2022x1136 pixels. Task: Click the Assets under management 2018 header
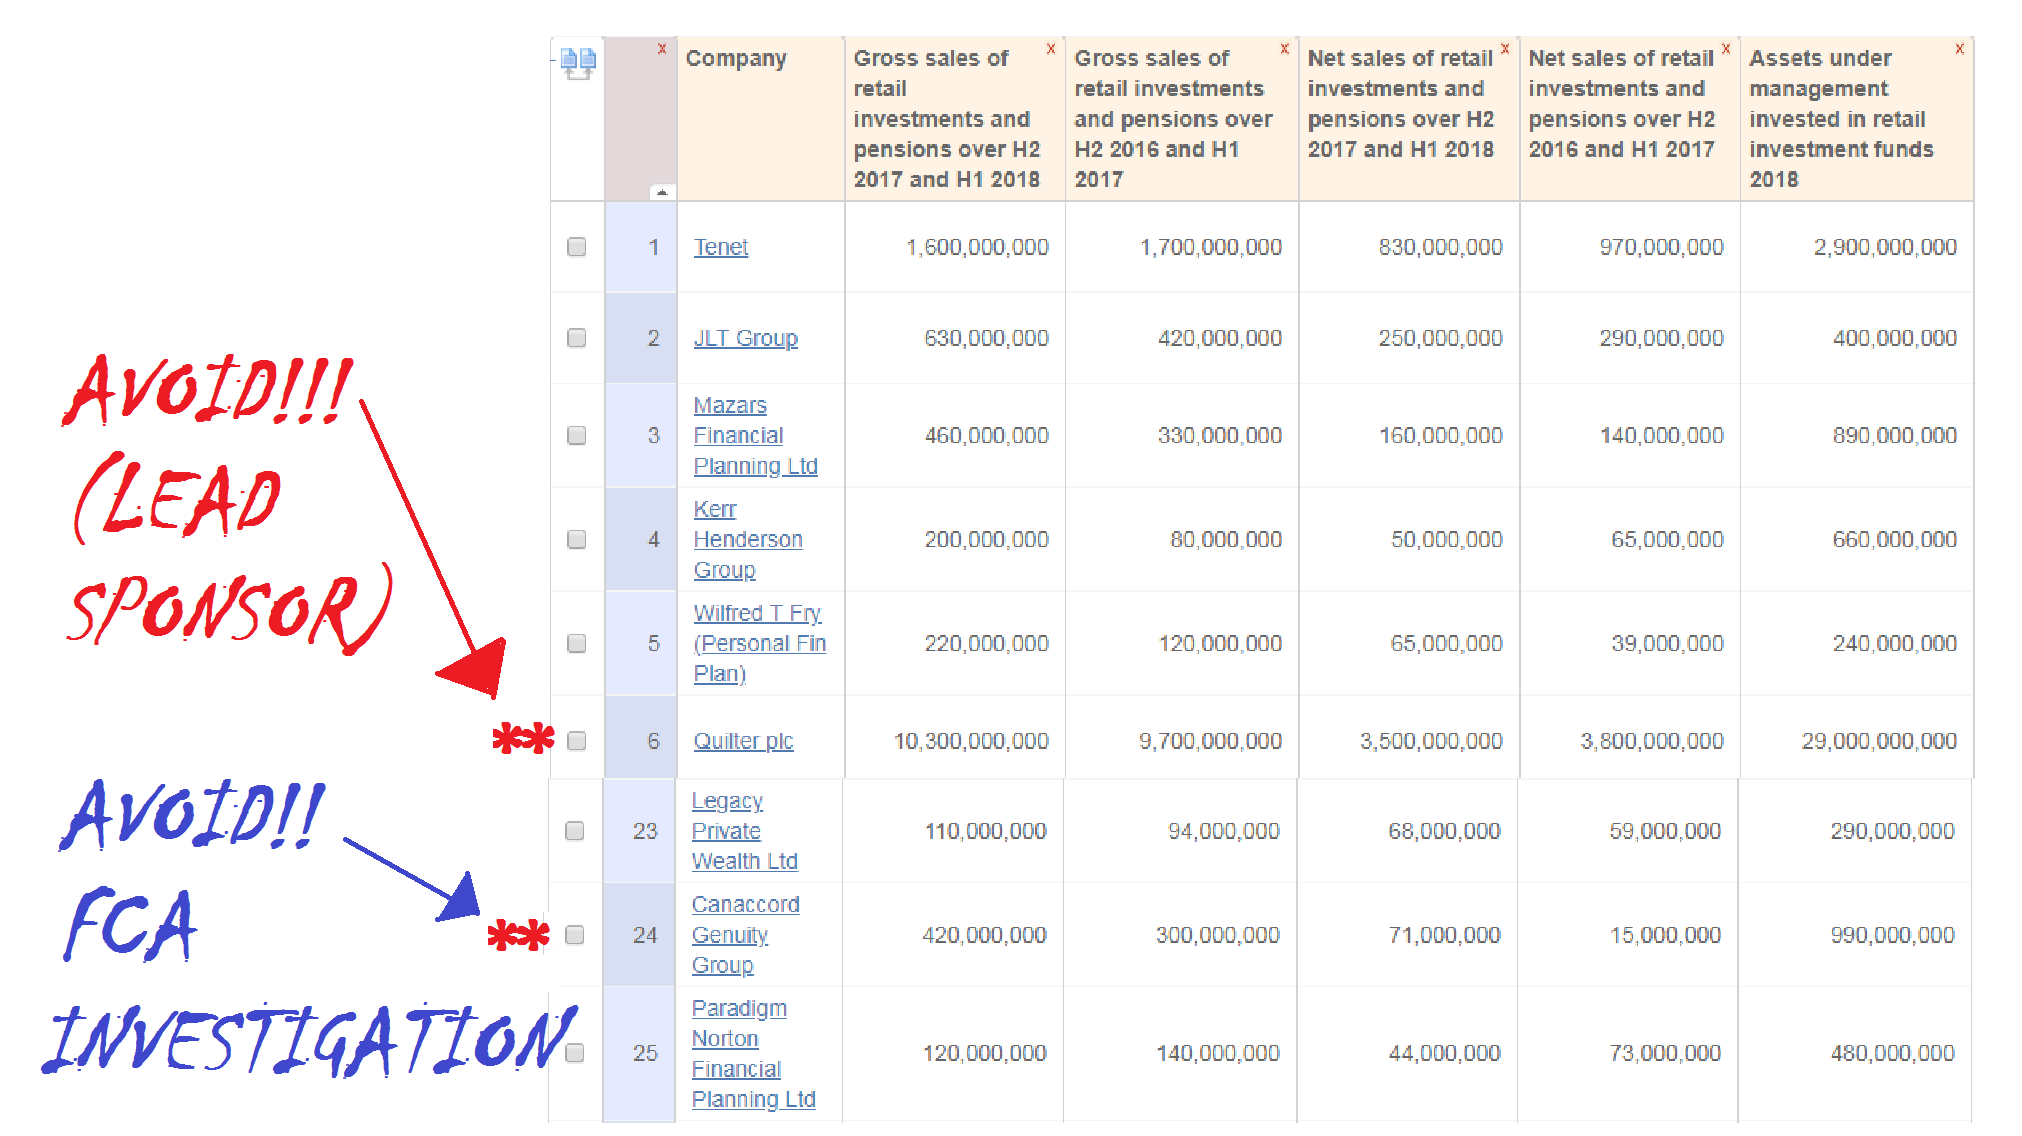(x=1856, y=119)
